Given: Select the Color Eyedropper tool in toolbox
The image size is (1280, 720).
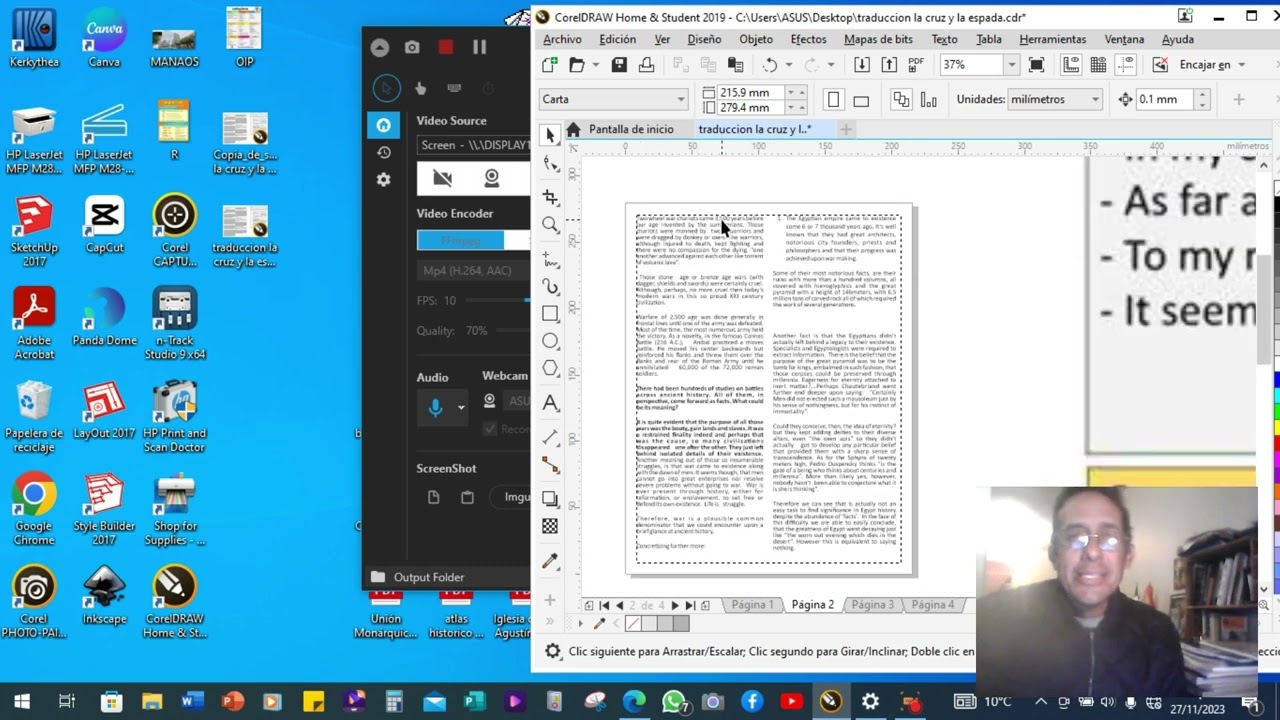Looking at the screenshot, I should [x=550, y=562].
